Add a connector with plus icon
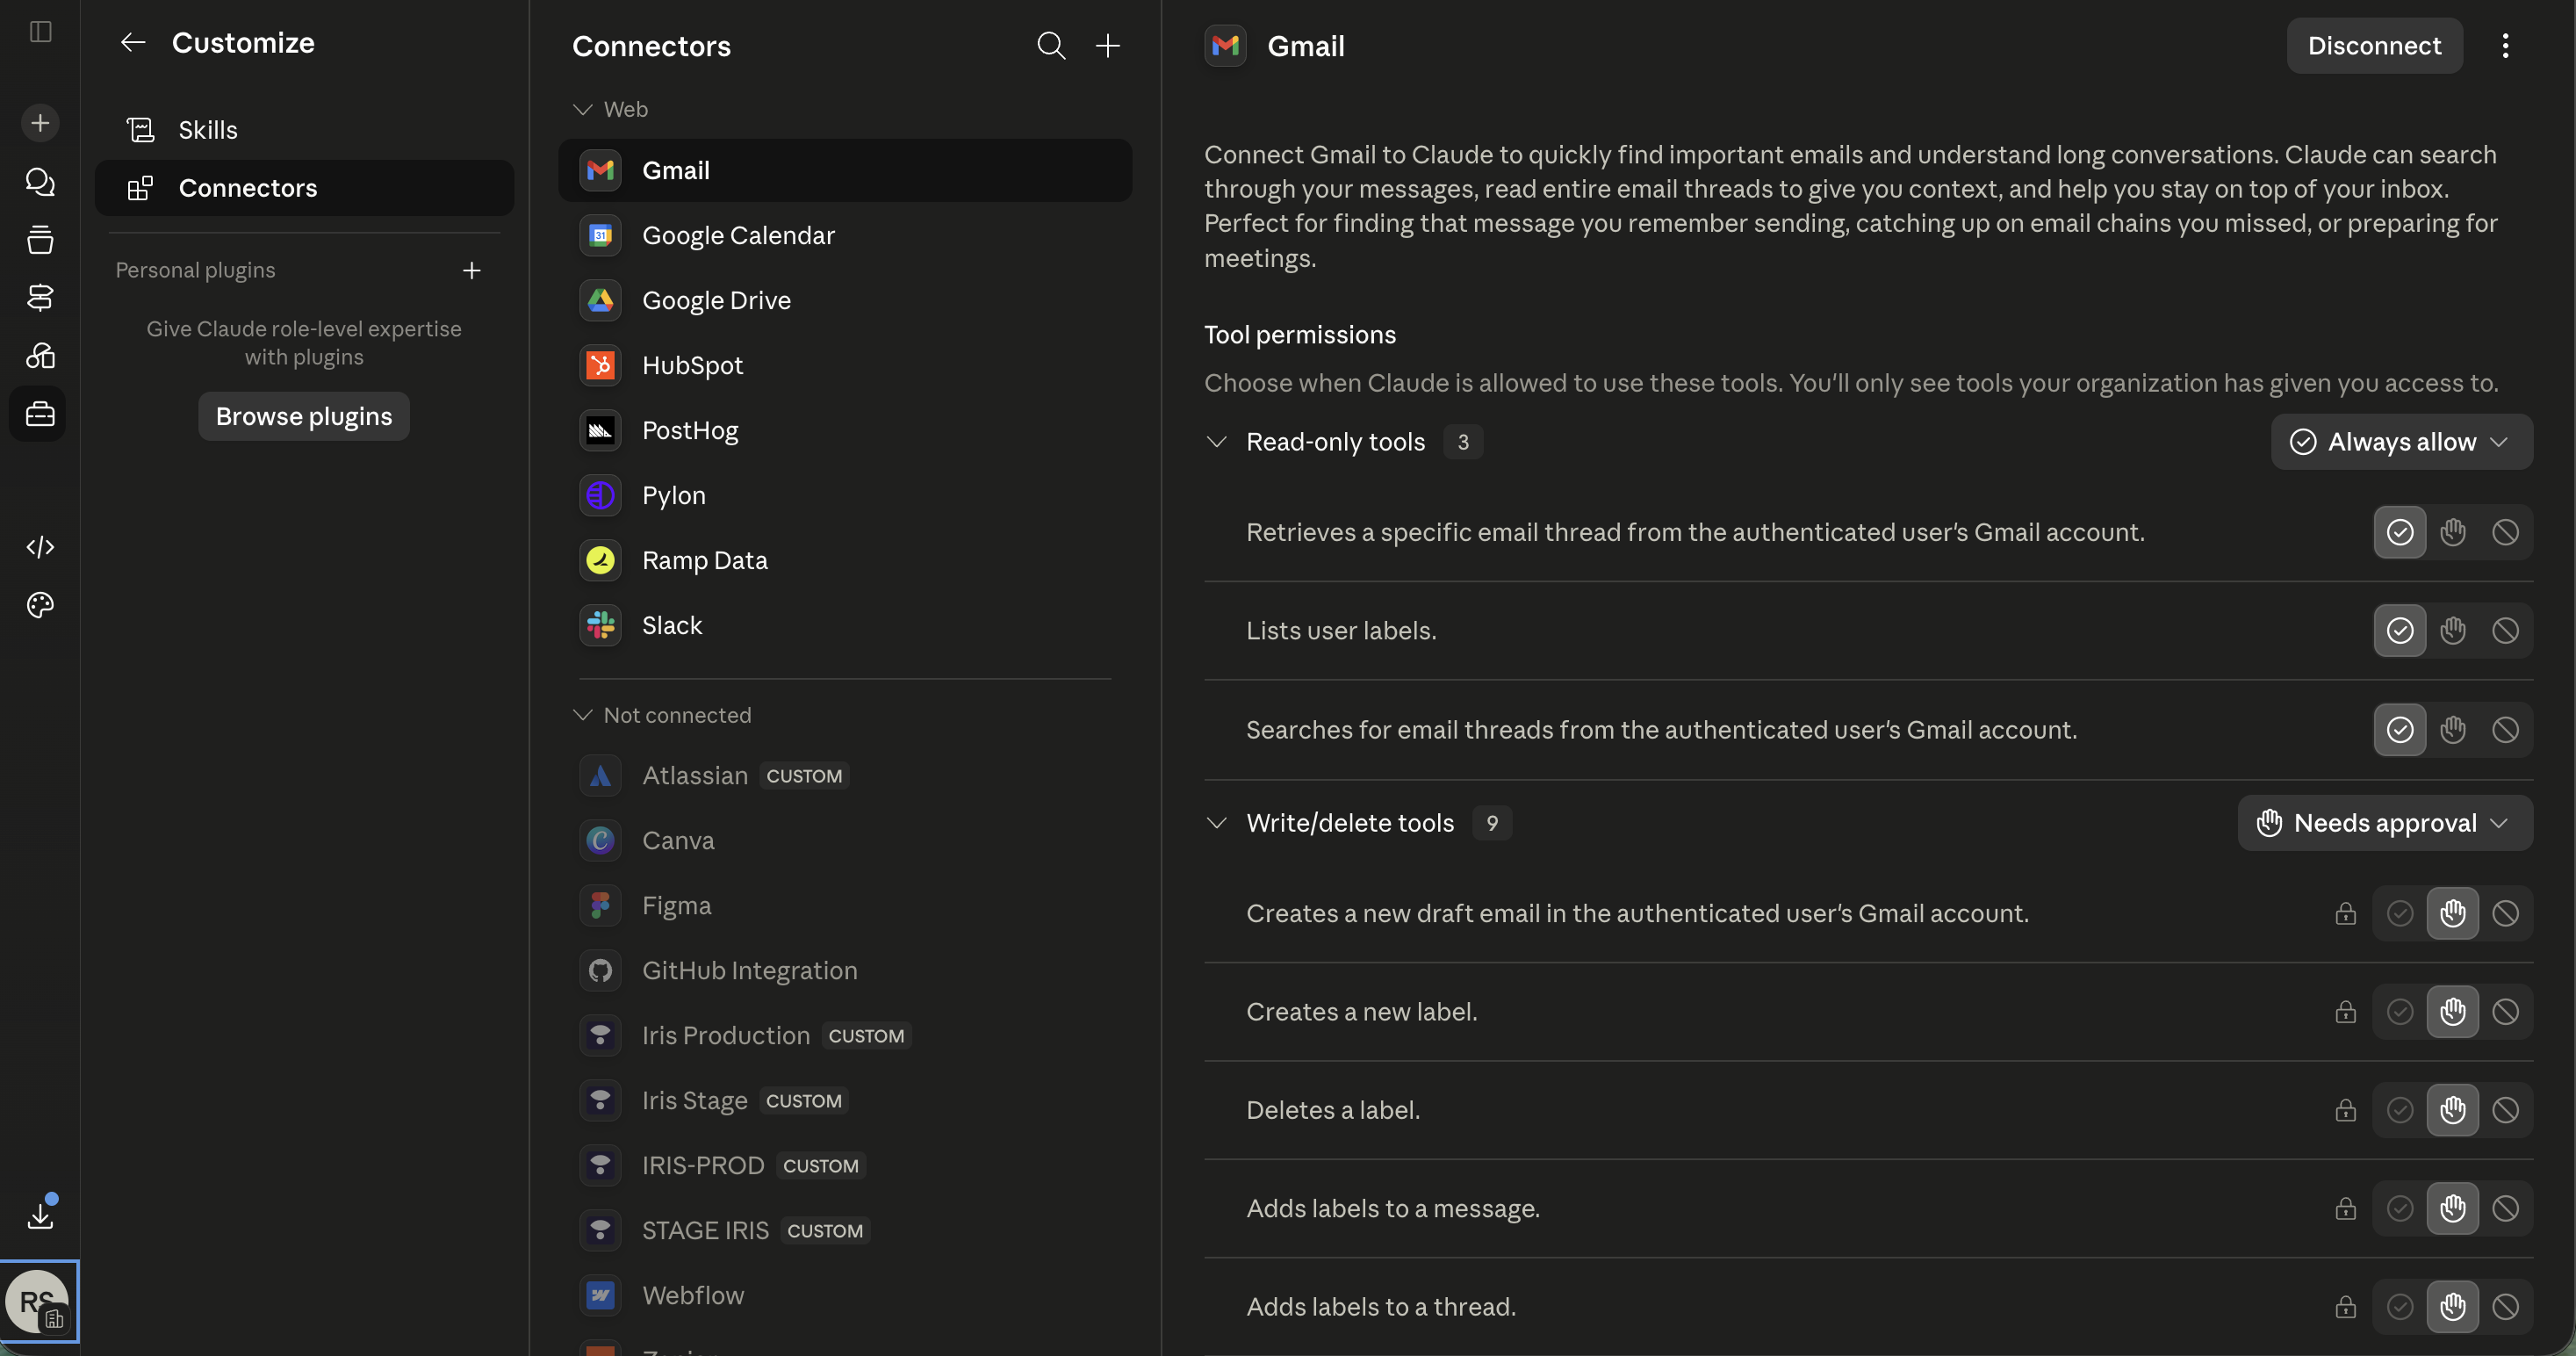 [x=1108, y=45]
